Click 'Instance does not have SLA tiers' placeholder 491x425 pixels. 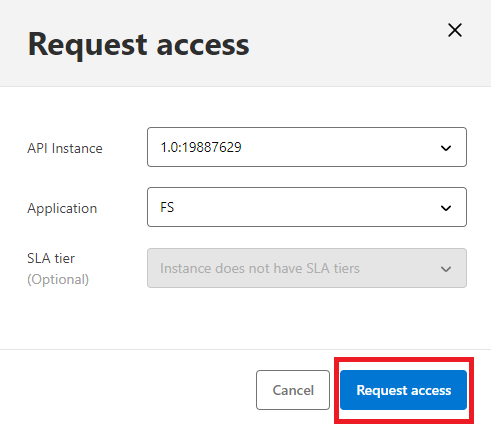(x=260, y=268)
